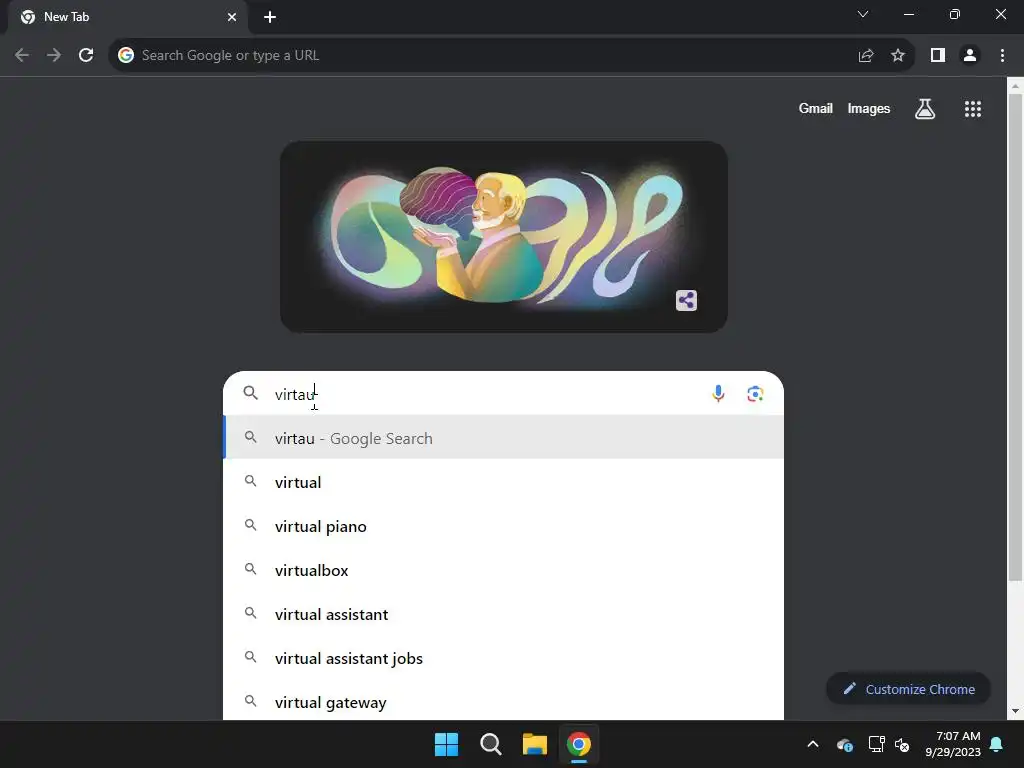Open a new browser tab
The height and width of the screenshot is (768, 1024).
(270, 17)
